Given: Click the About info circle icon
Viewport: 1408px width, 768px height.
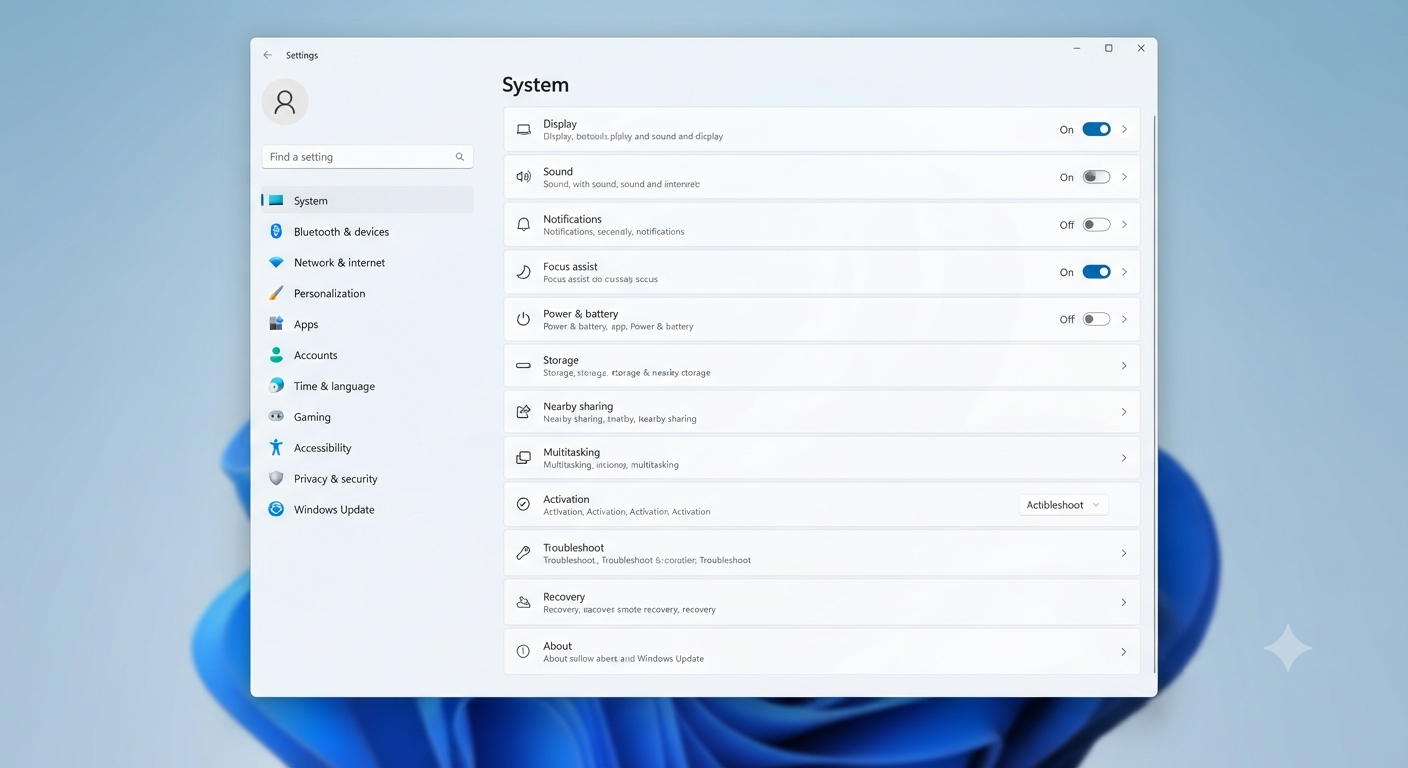Looking at the screenshot, I should click(x=523, y=651).
